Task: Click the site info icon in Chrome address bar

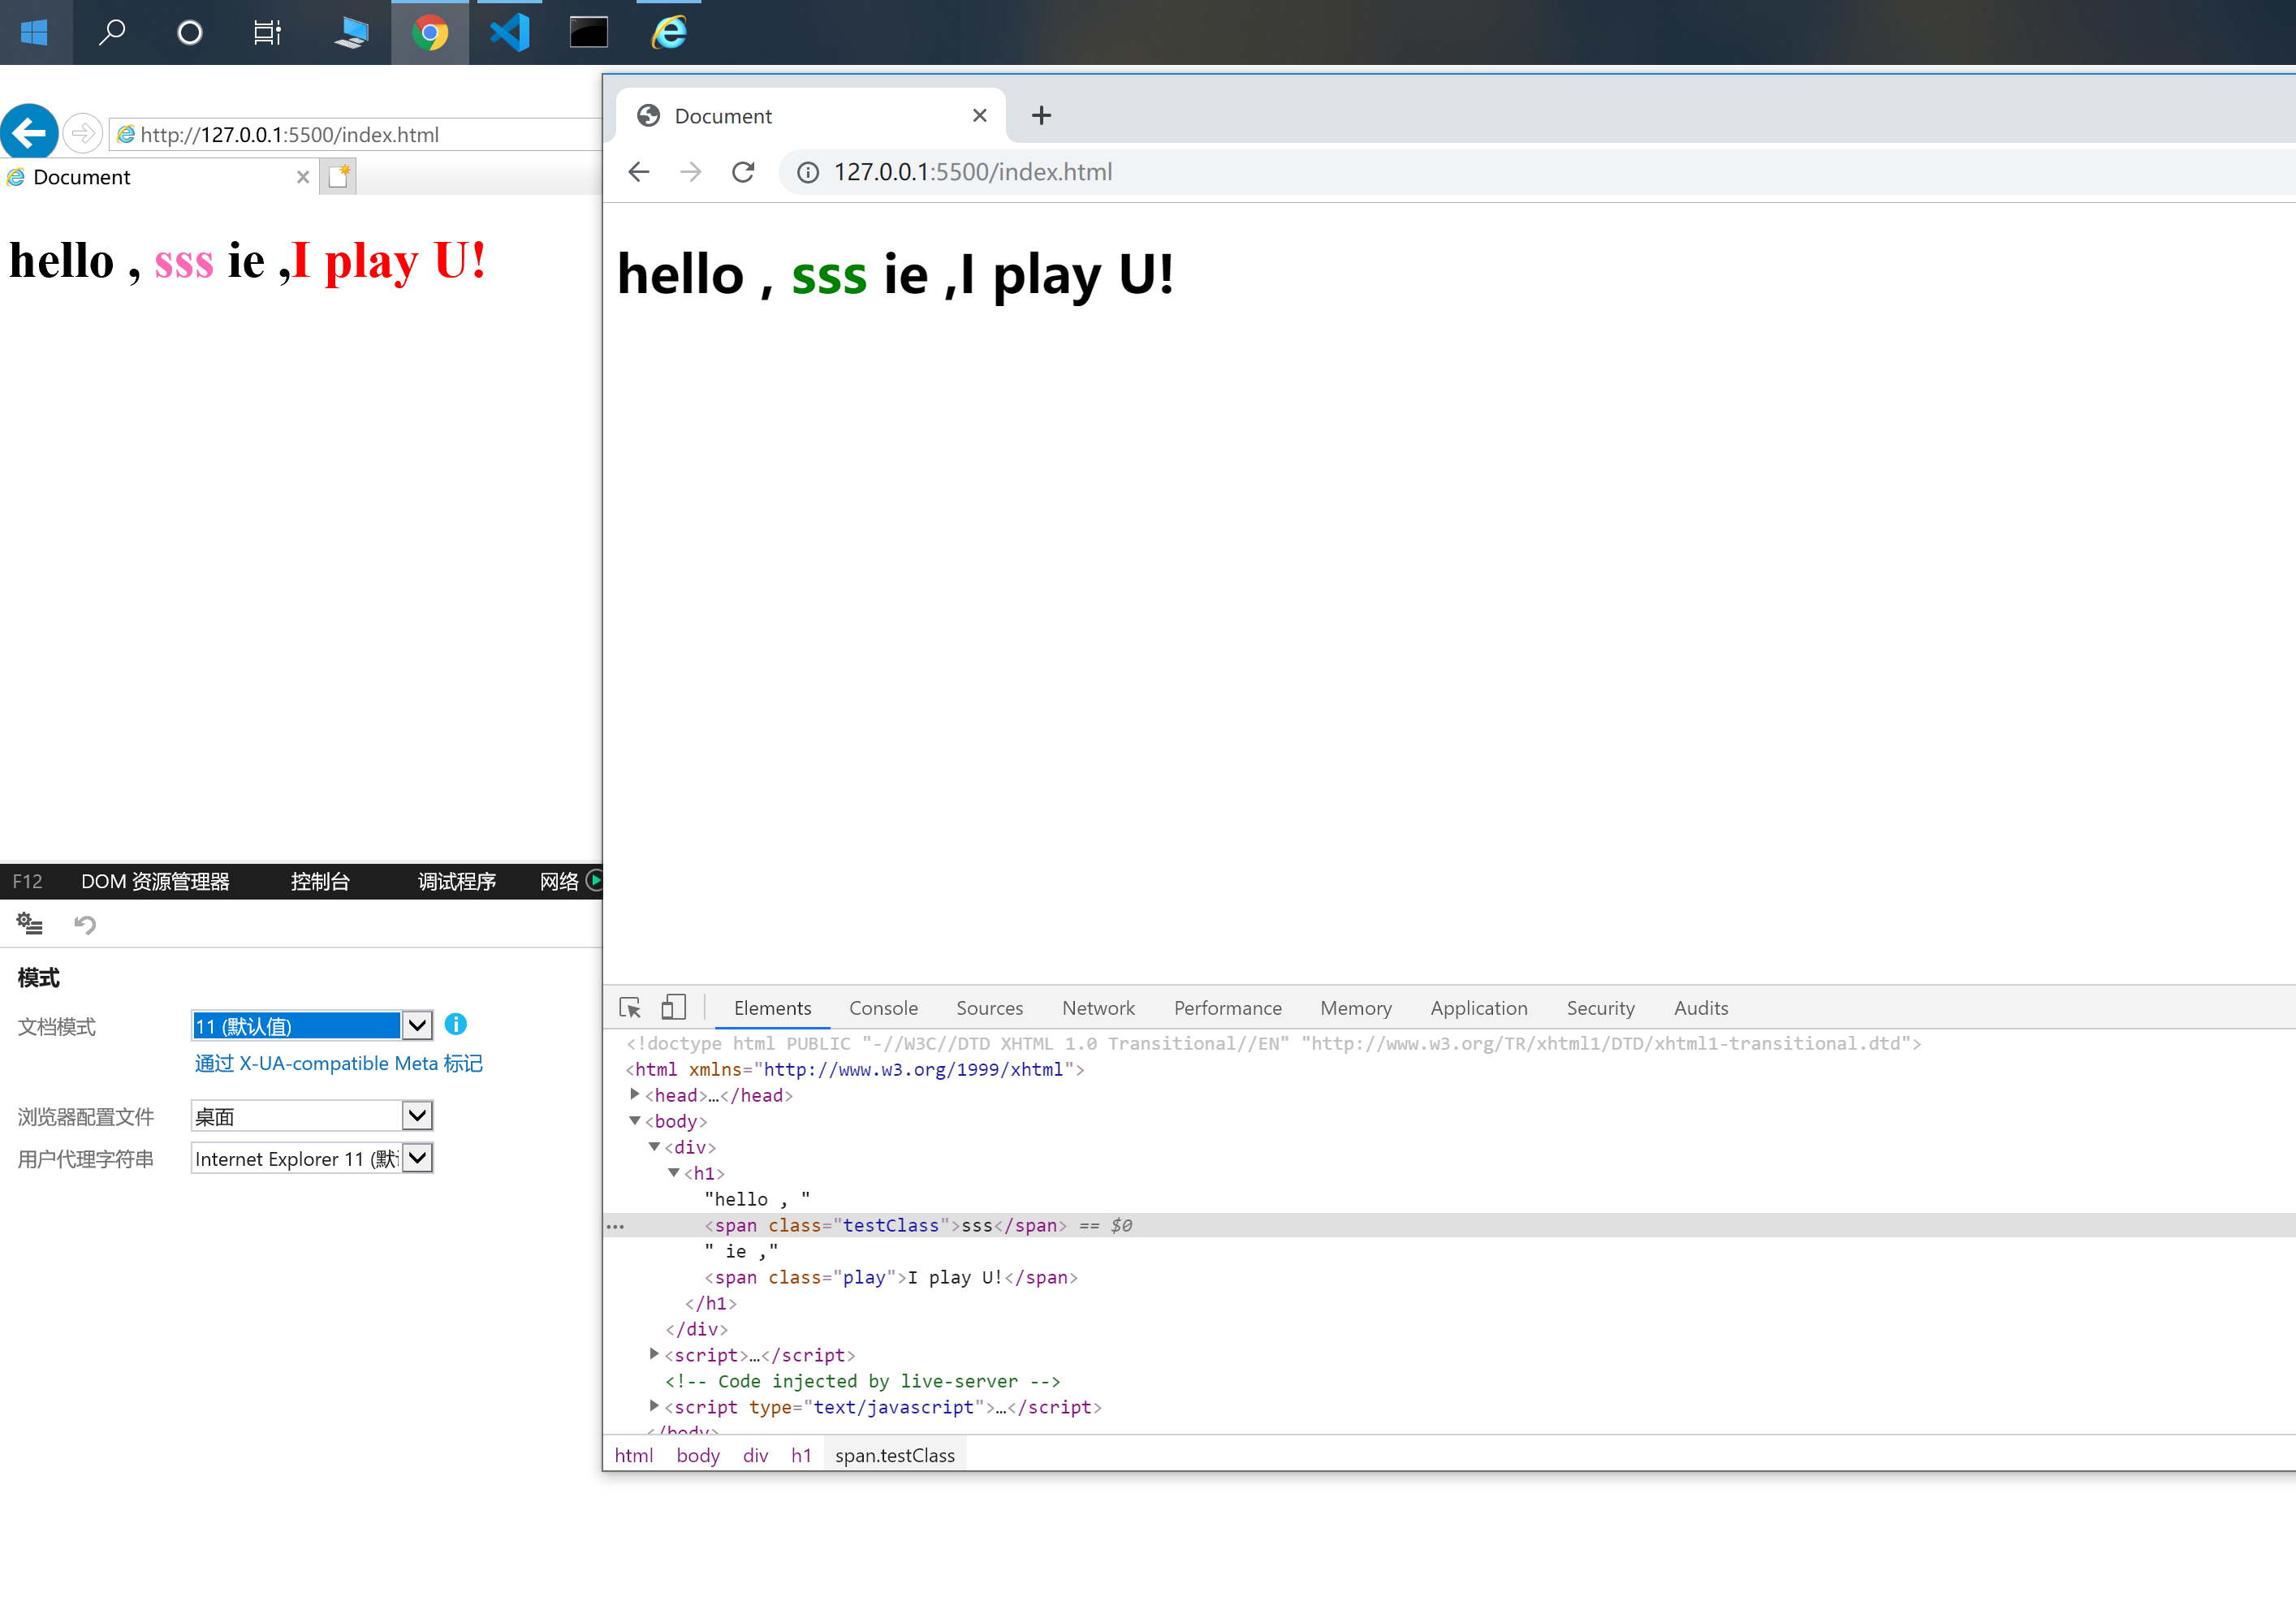Action: coord(807,171)
